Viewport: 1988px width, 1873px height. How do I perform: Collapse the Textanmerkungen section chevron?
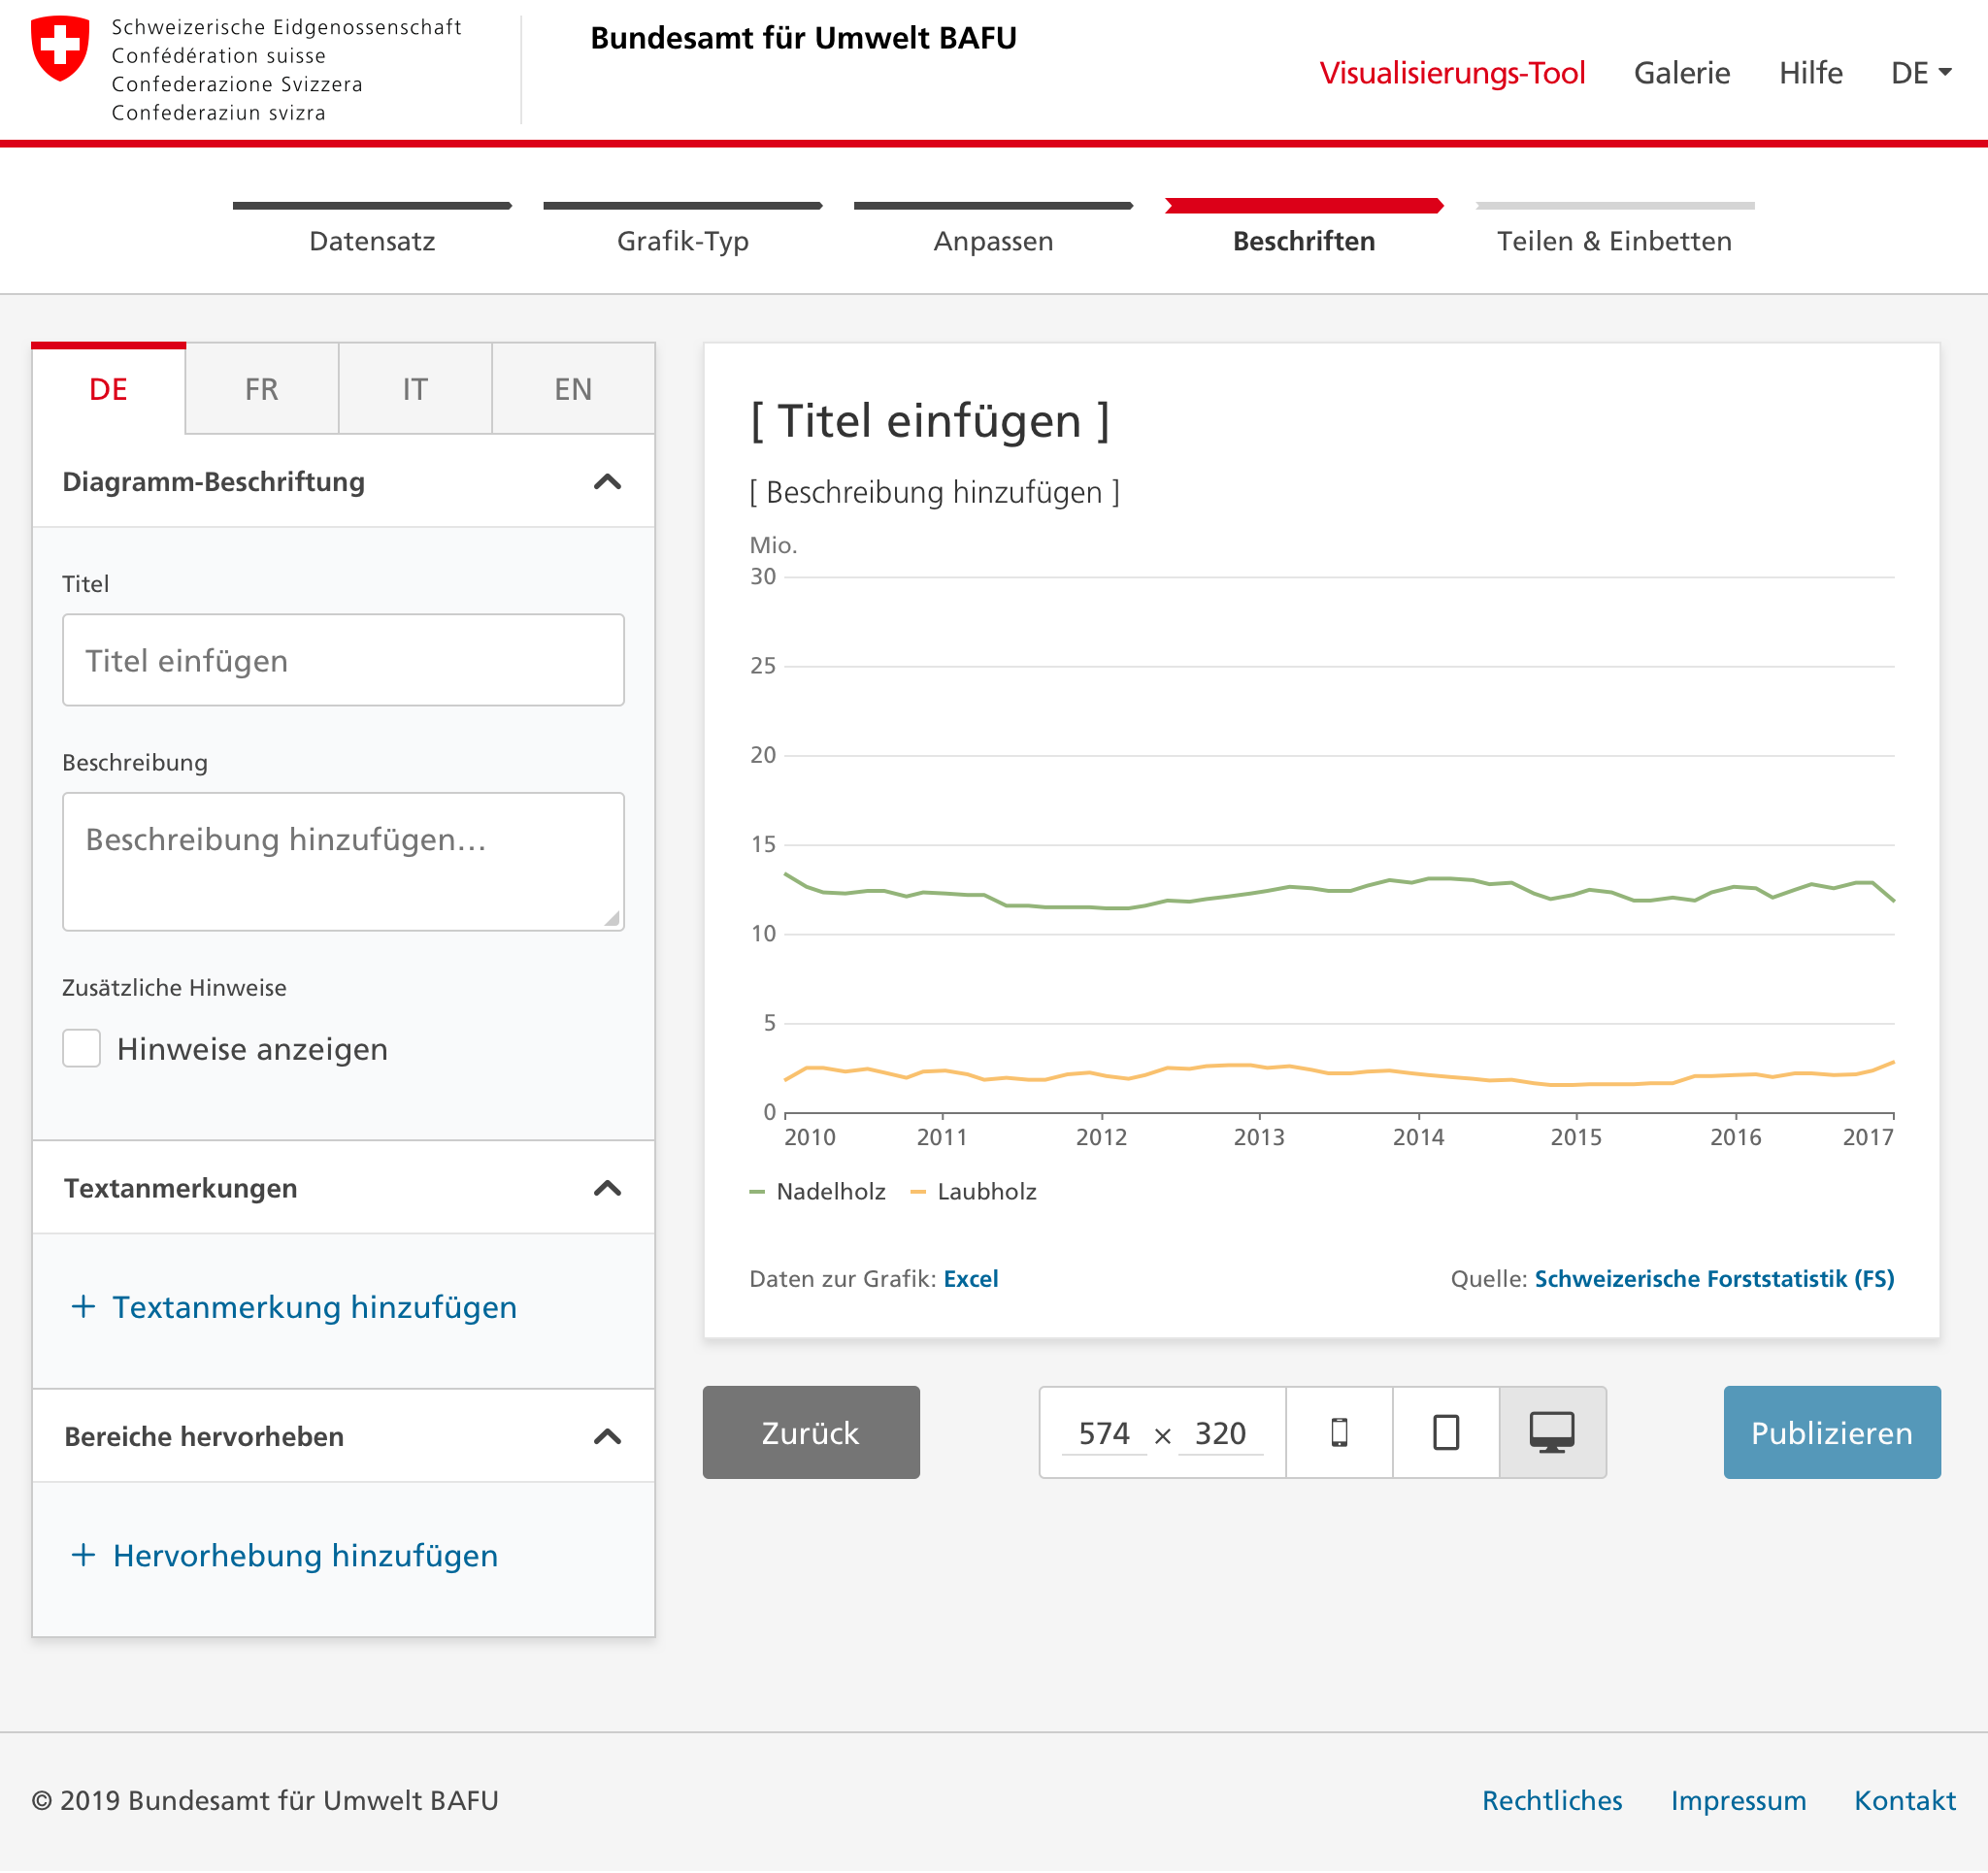pos(607,1188)
